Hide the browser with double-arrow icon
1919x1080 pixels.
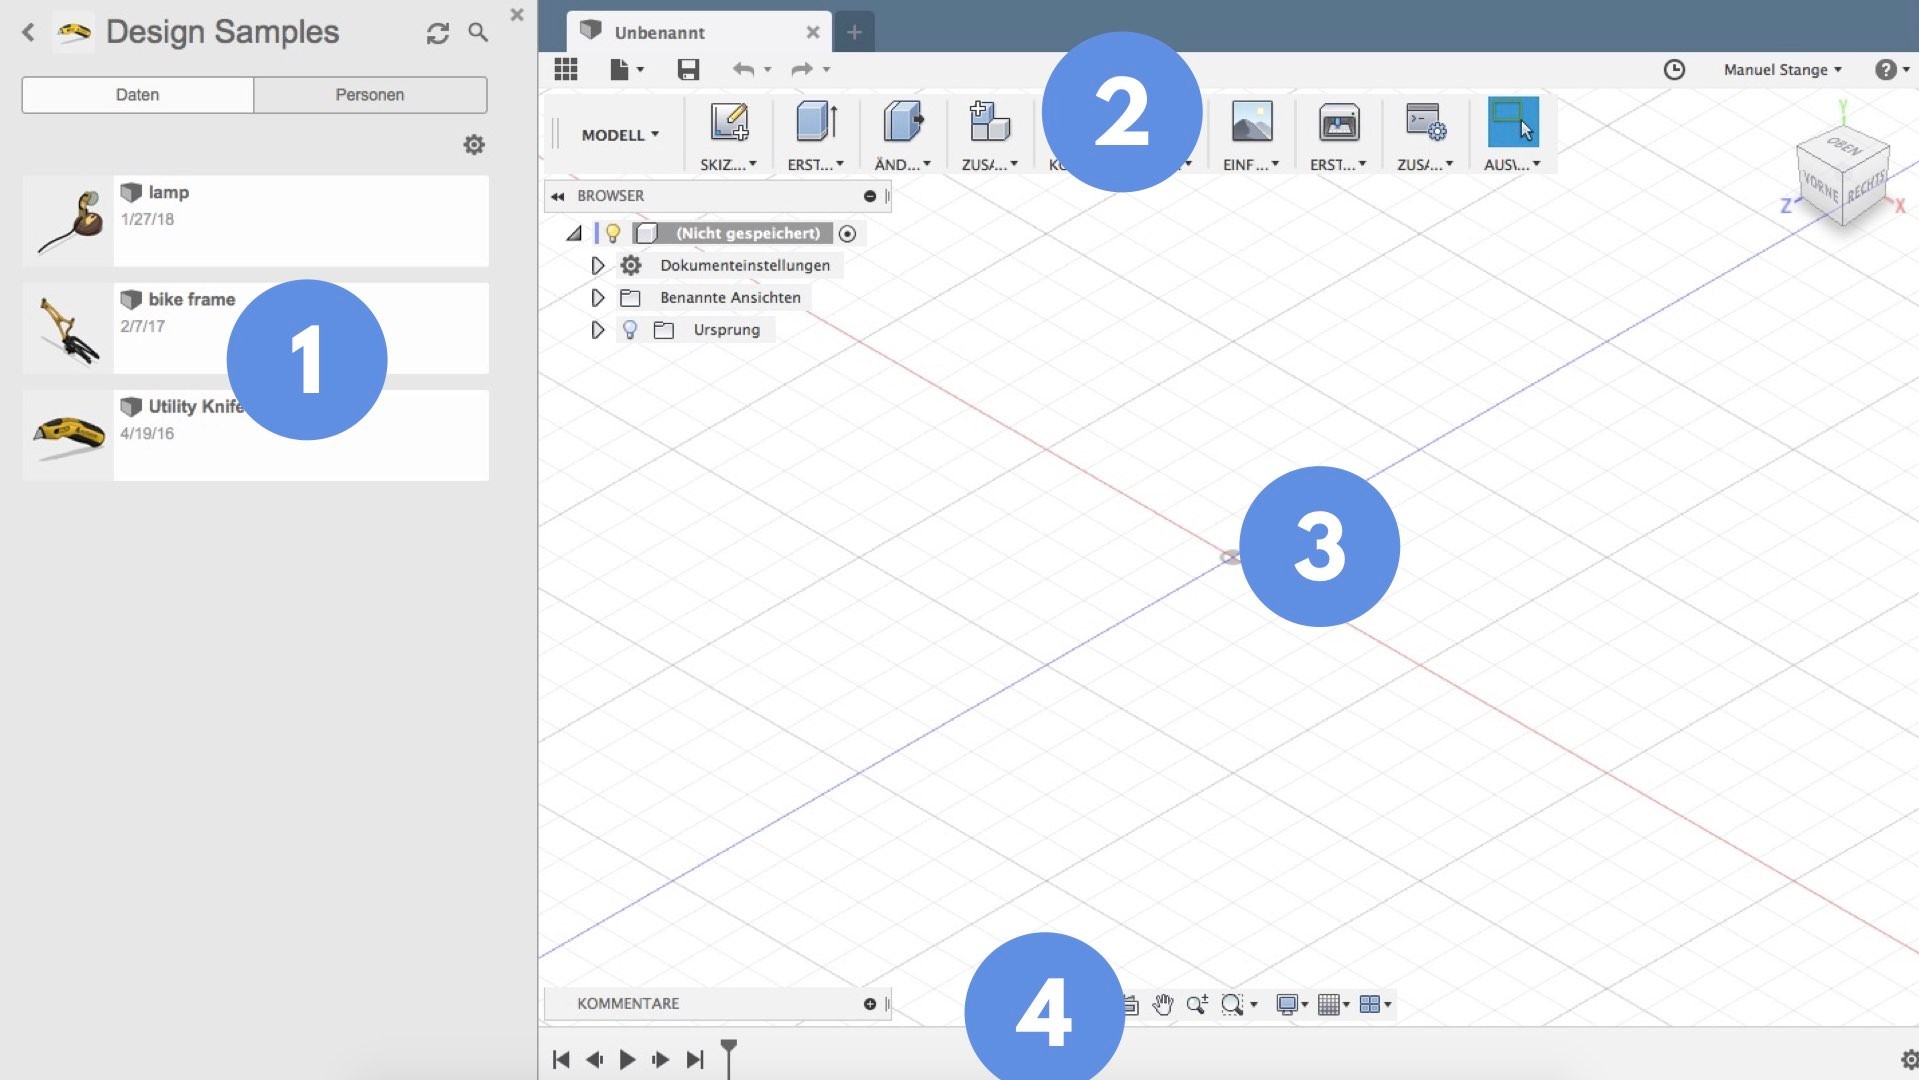(x=558, y=196)
